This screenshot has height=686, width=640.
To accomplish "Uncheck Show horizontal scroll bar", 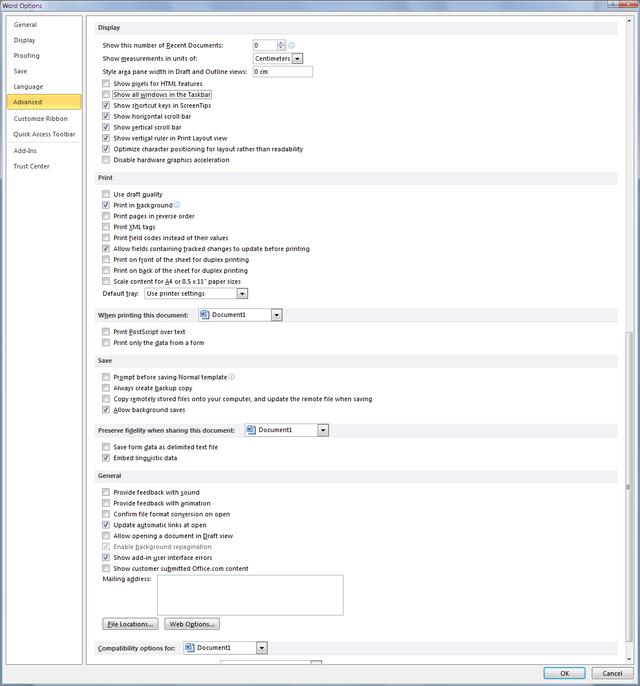I will 106,116.
